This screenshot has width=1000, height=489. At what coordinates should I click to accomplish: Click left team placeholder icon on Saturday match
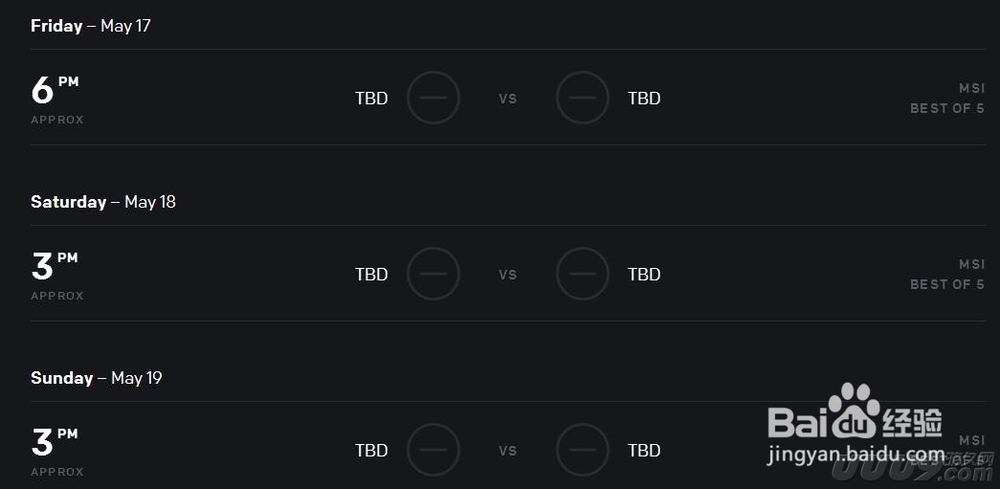point(434,274)
